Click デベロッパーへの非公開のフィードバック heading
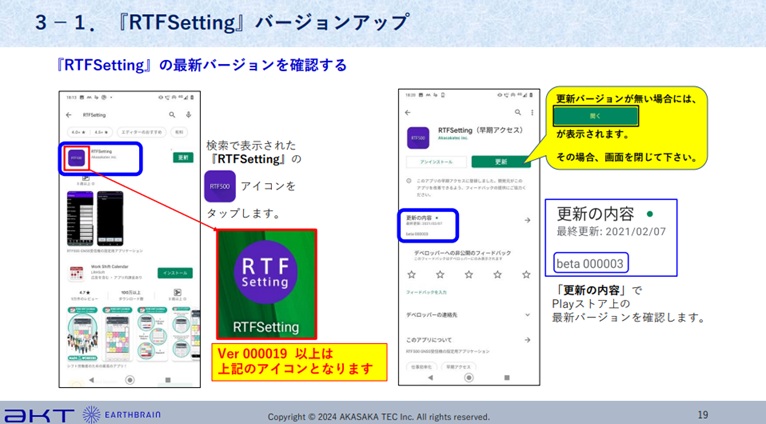The width and height of the screenshot is (766, 424). point(463,253)
